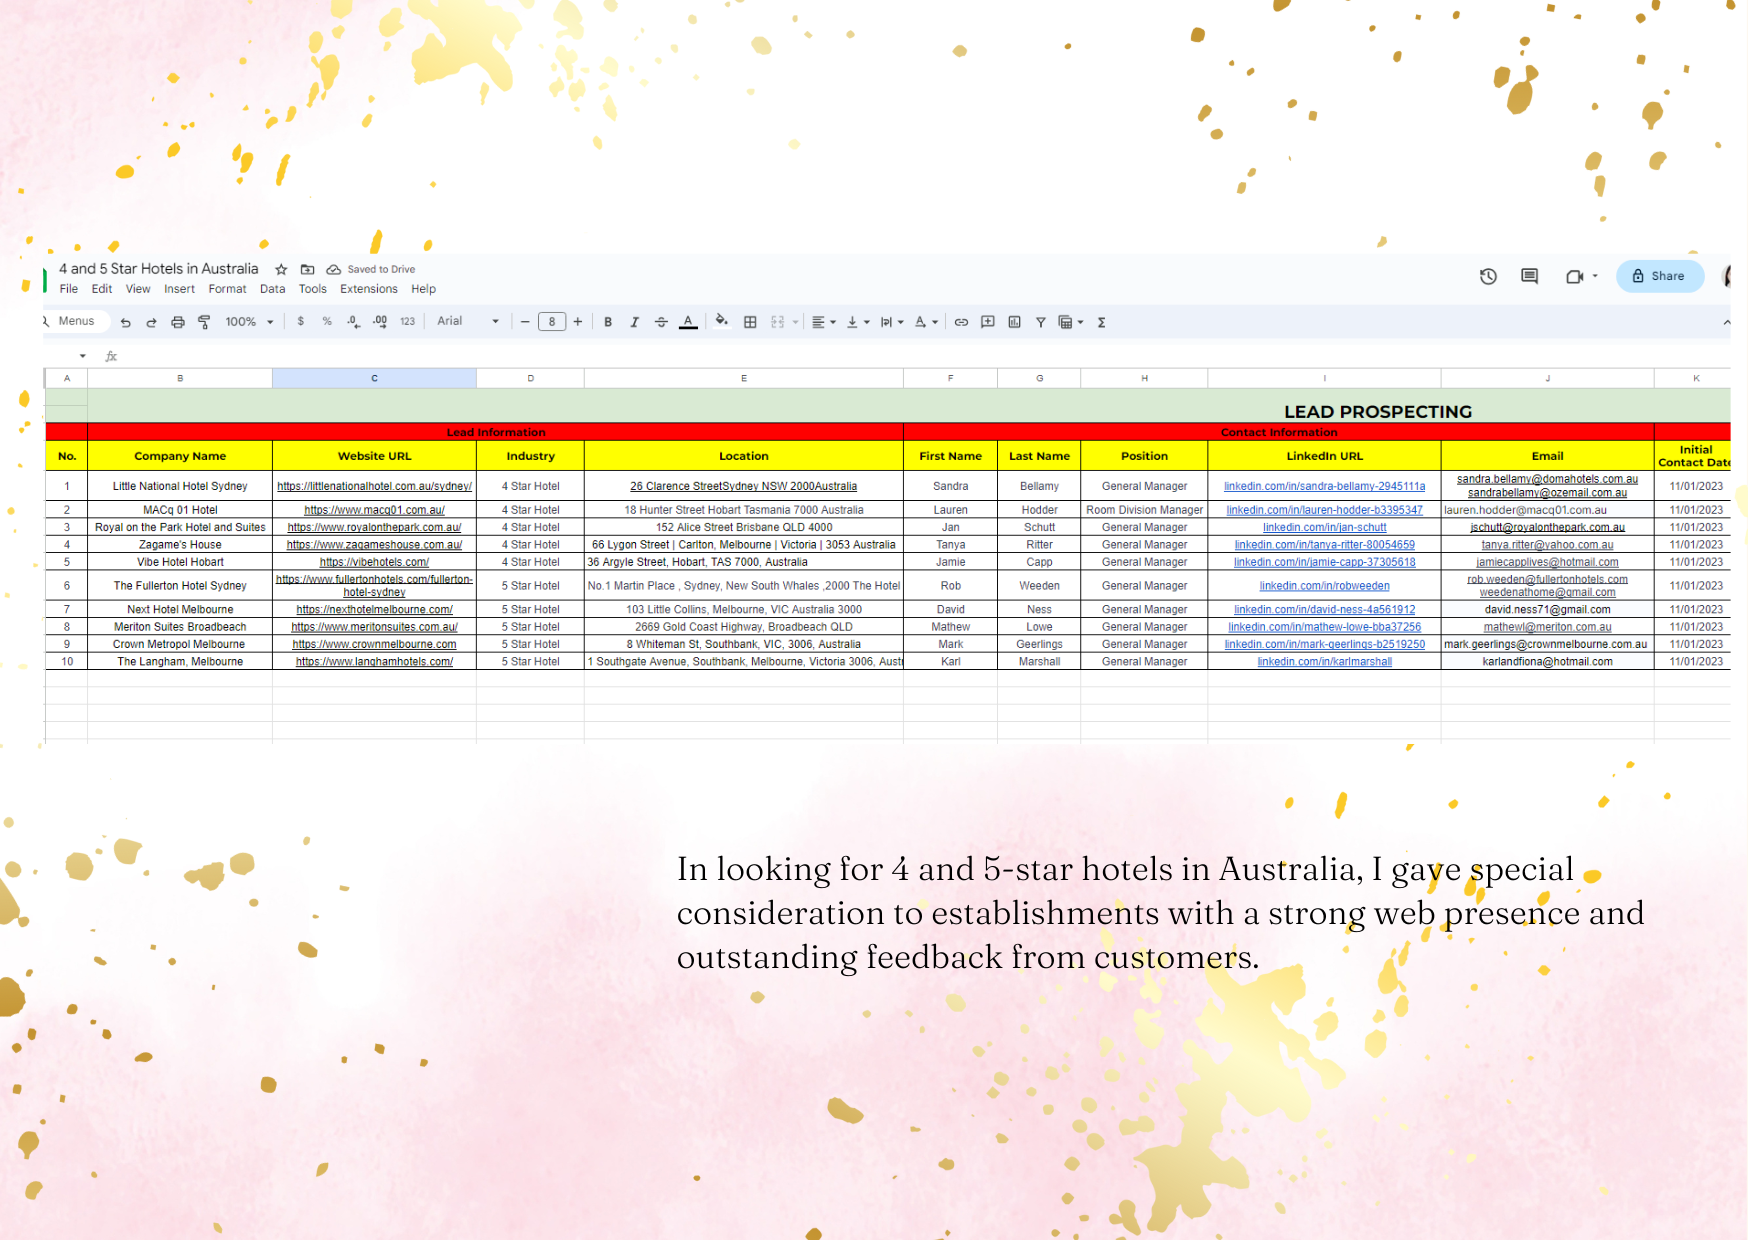
Task: Open version history clock icon
Action: [x=1488, y=277]
